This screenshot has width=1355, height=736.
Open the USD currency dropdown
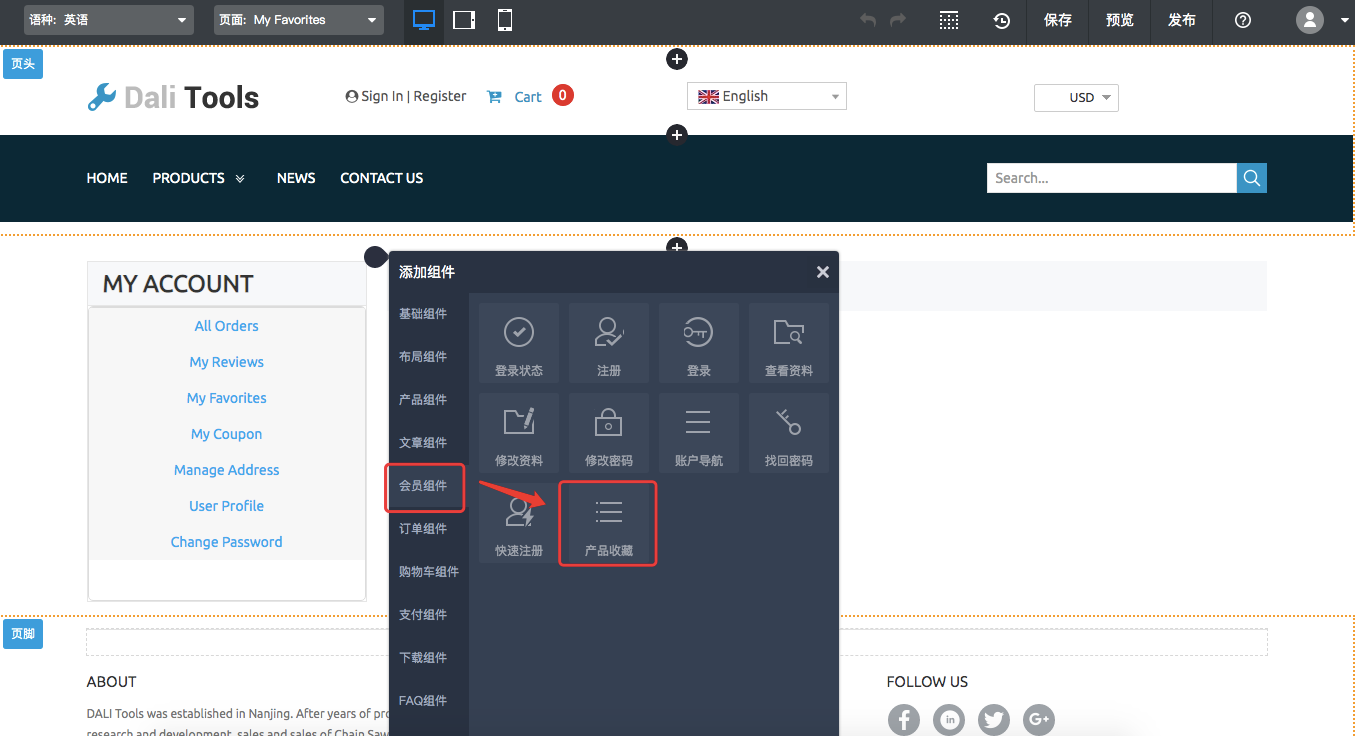click(1076, 97)
